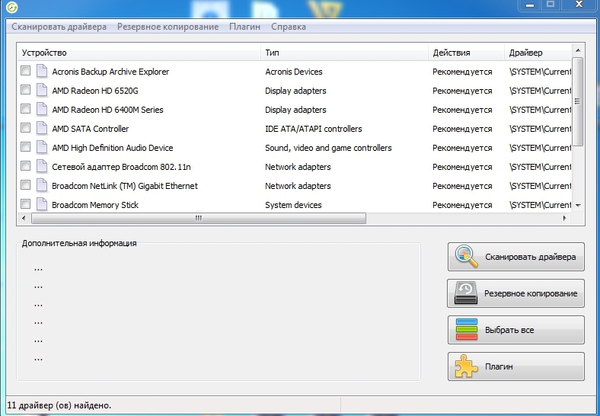
Task: Tick the AMD High Definition Audio Device checkbox
Action: 26,147
